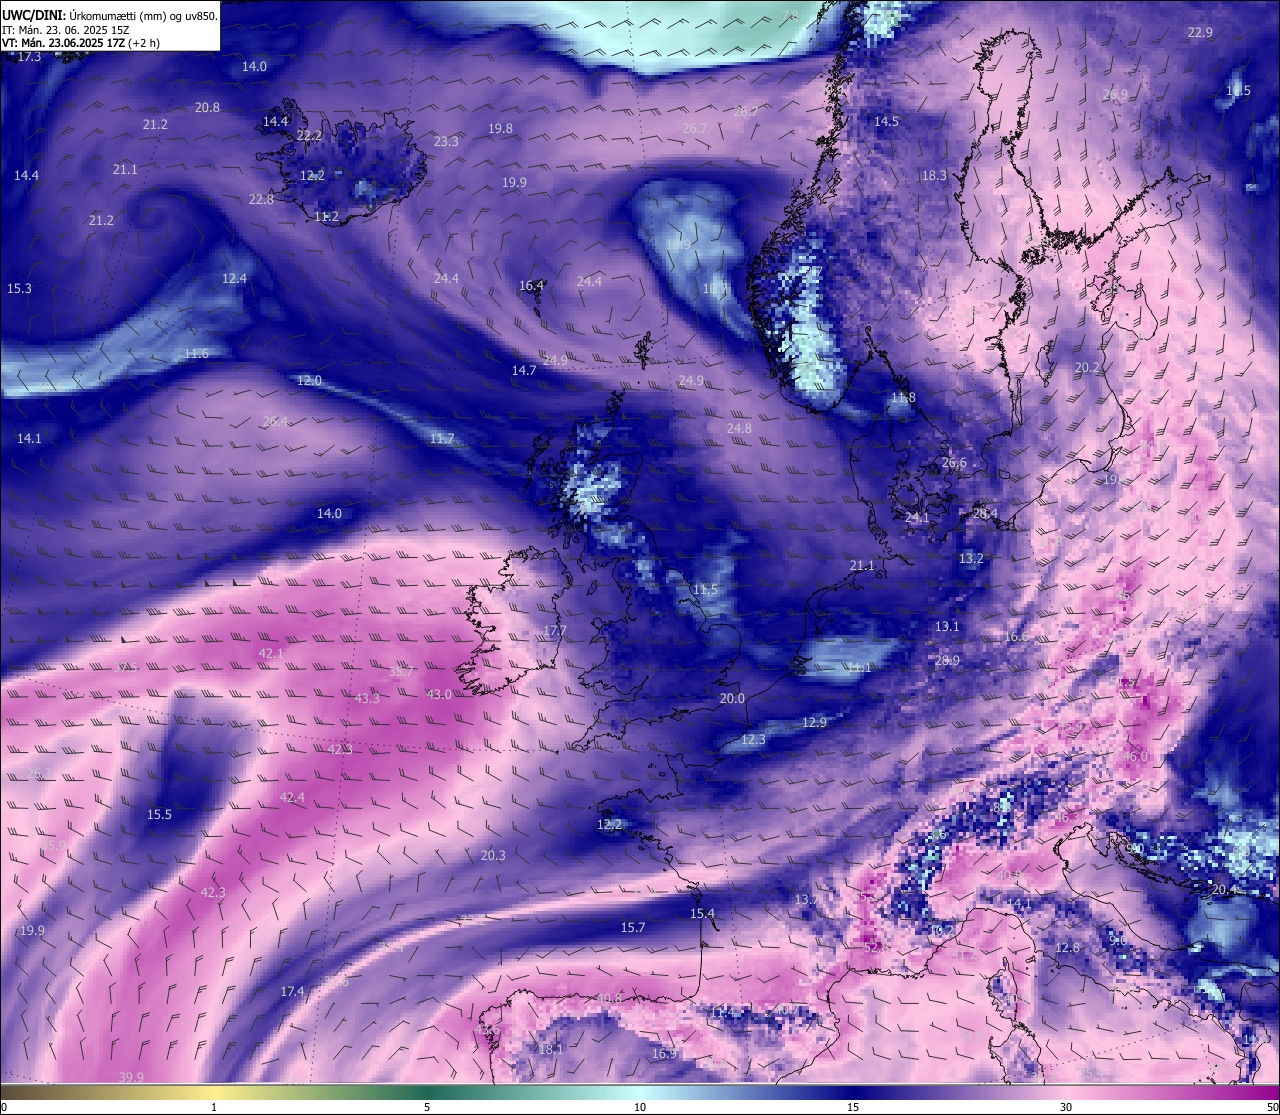Viewport: 1280px width, 1115px height.
Task: Click the 16.9 value over northern Spain
Action: [x=664, y=1054]
